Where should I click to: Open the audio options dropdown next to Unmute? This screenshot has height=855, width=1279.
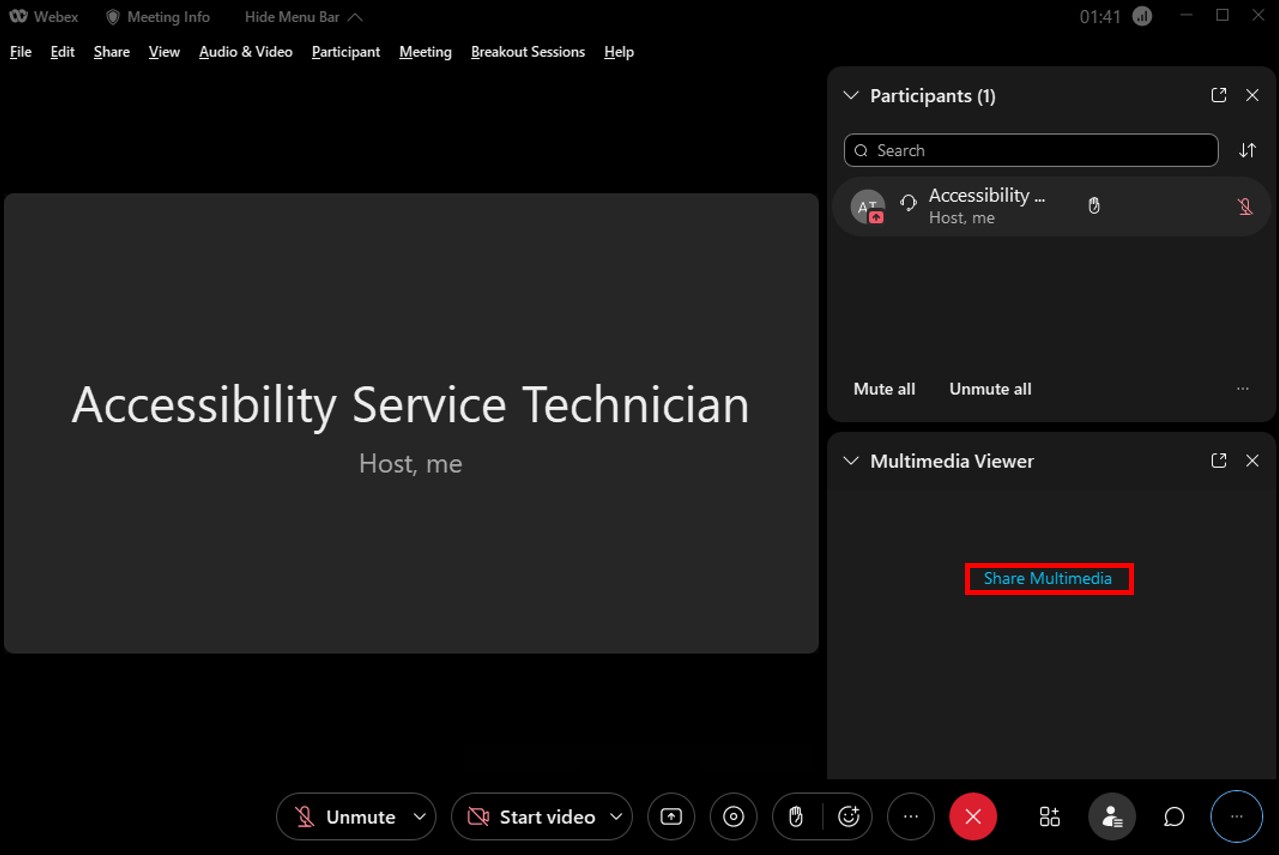tap(419, 816)
